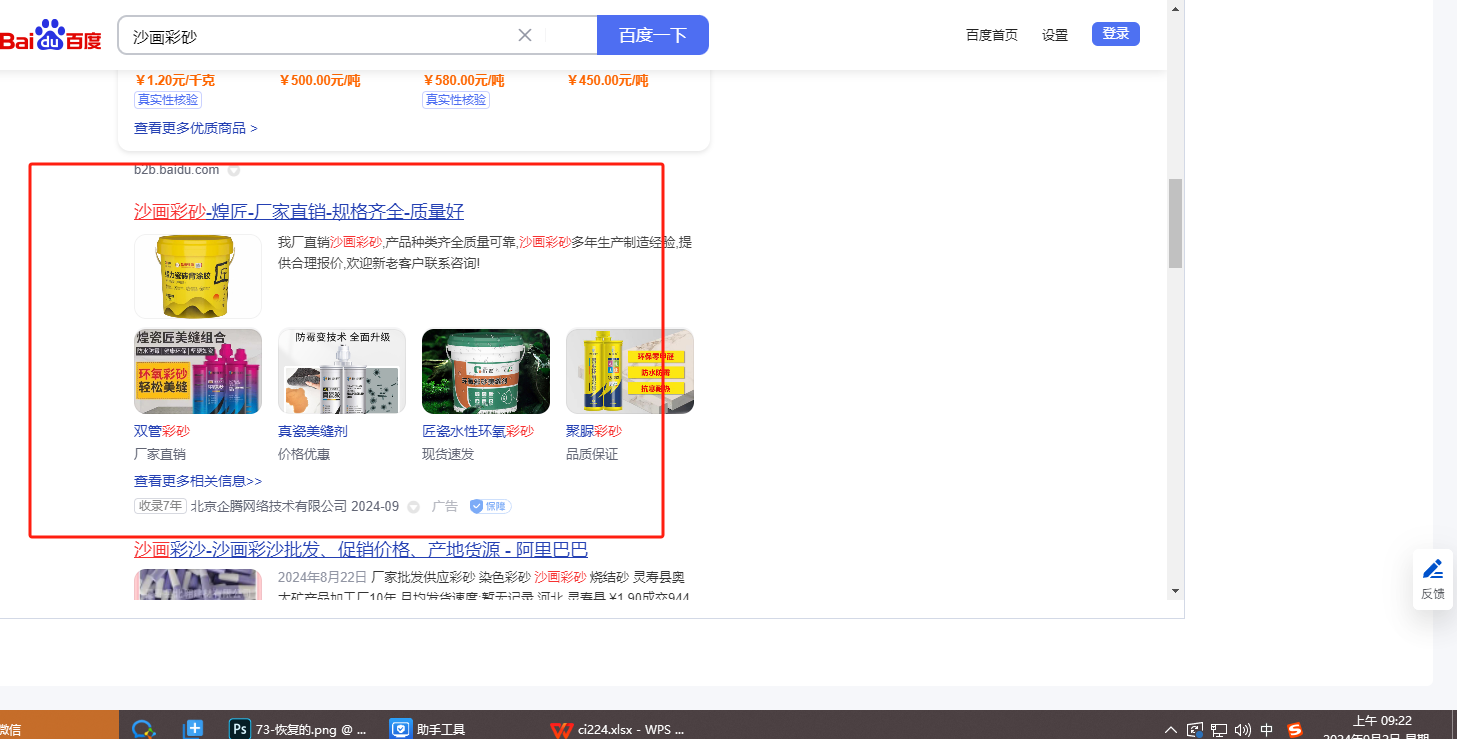The image size is (1457, 739).
Task: Click the 价格优惠 caption under 真瓷美缝剂
Action: pyautogui.click(x=304, y=454)
